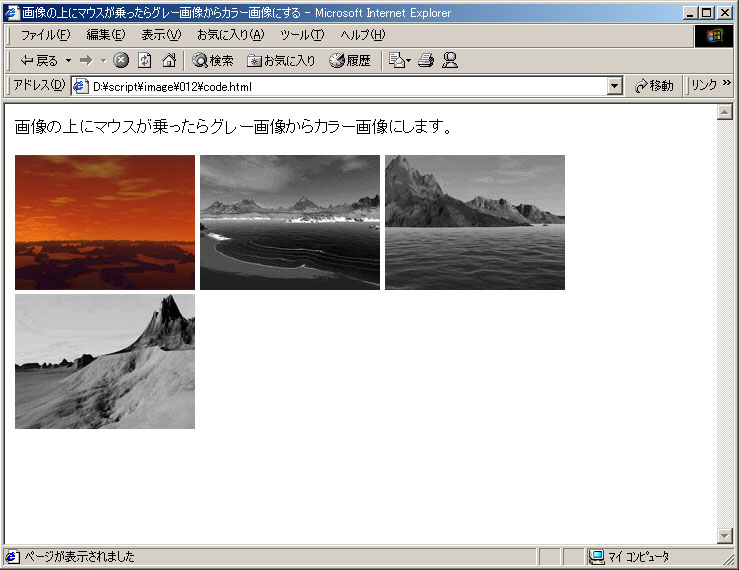Click the リンク label
This screenshot has height=570, width=739.
[704, 85]
